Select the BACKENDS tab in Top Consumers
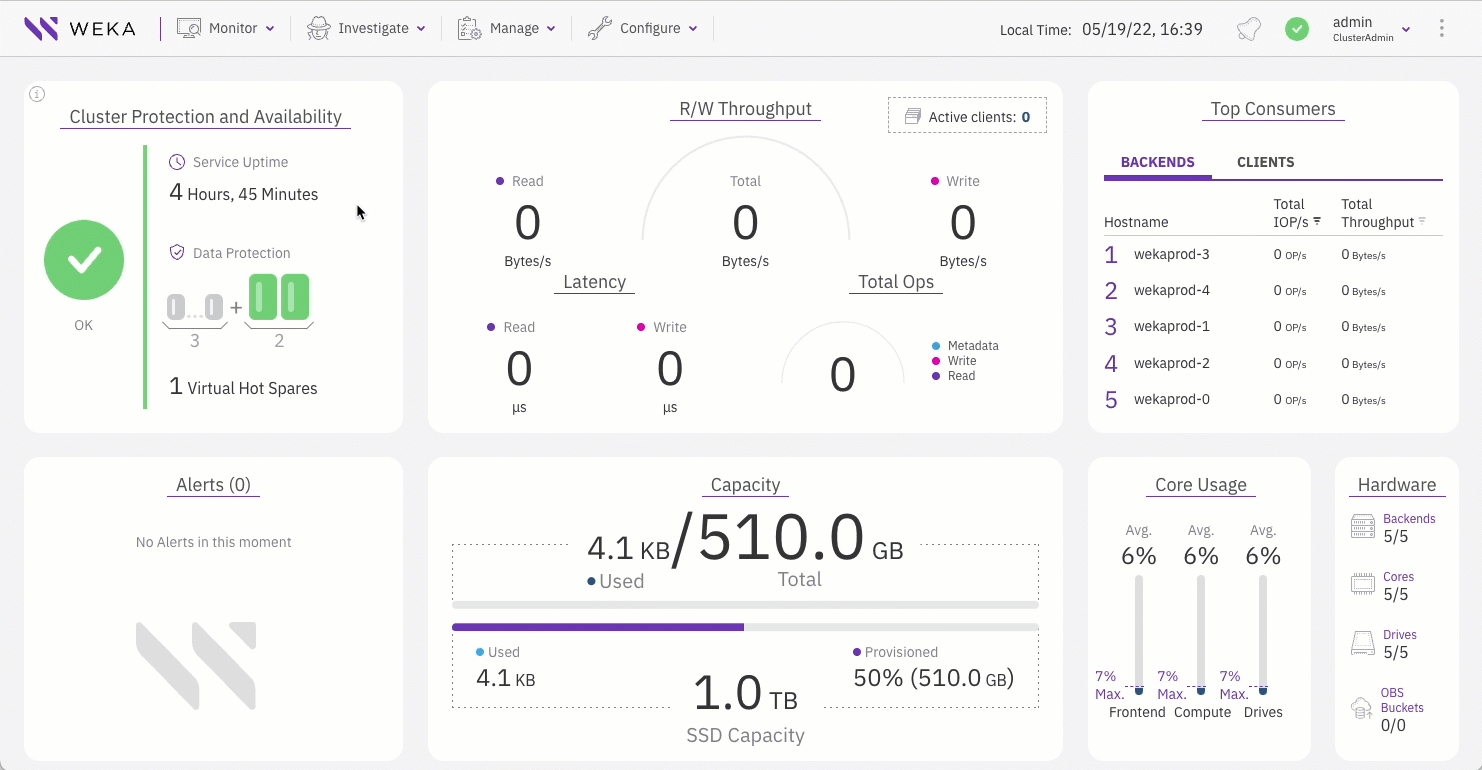This screenshot has height=770, width=1482. (1157, 162)
